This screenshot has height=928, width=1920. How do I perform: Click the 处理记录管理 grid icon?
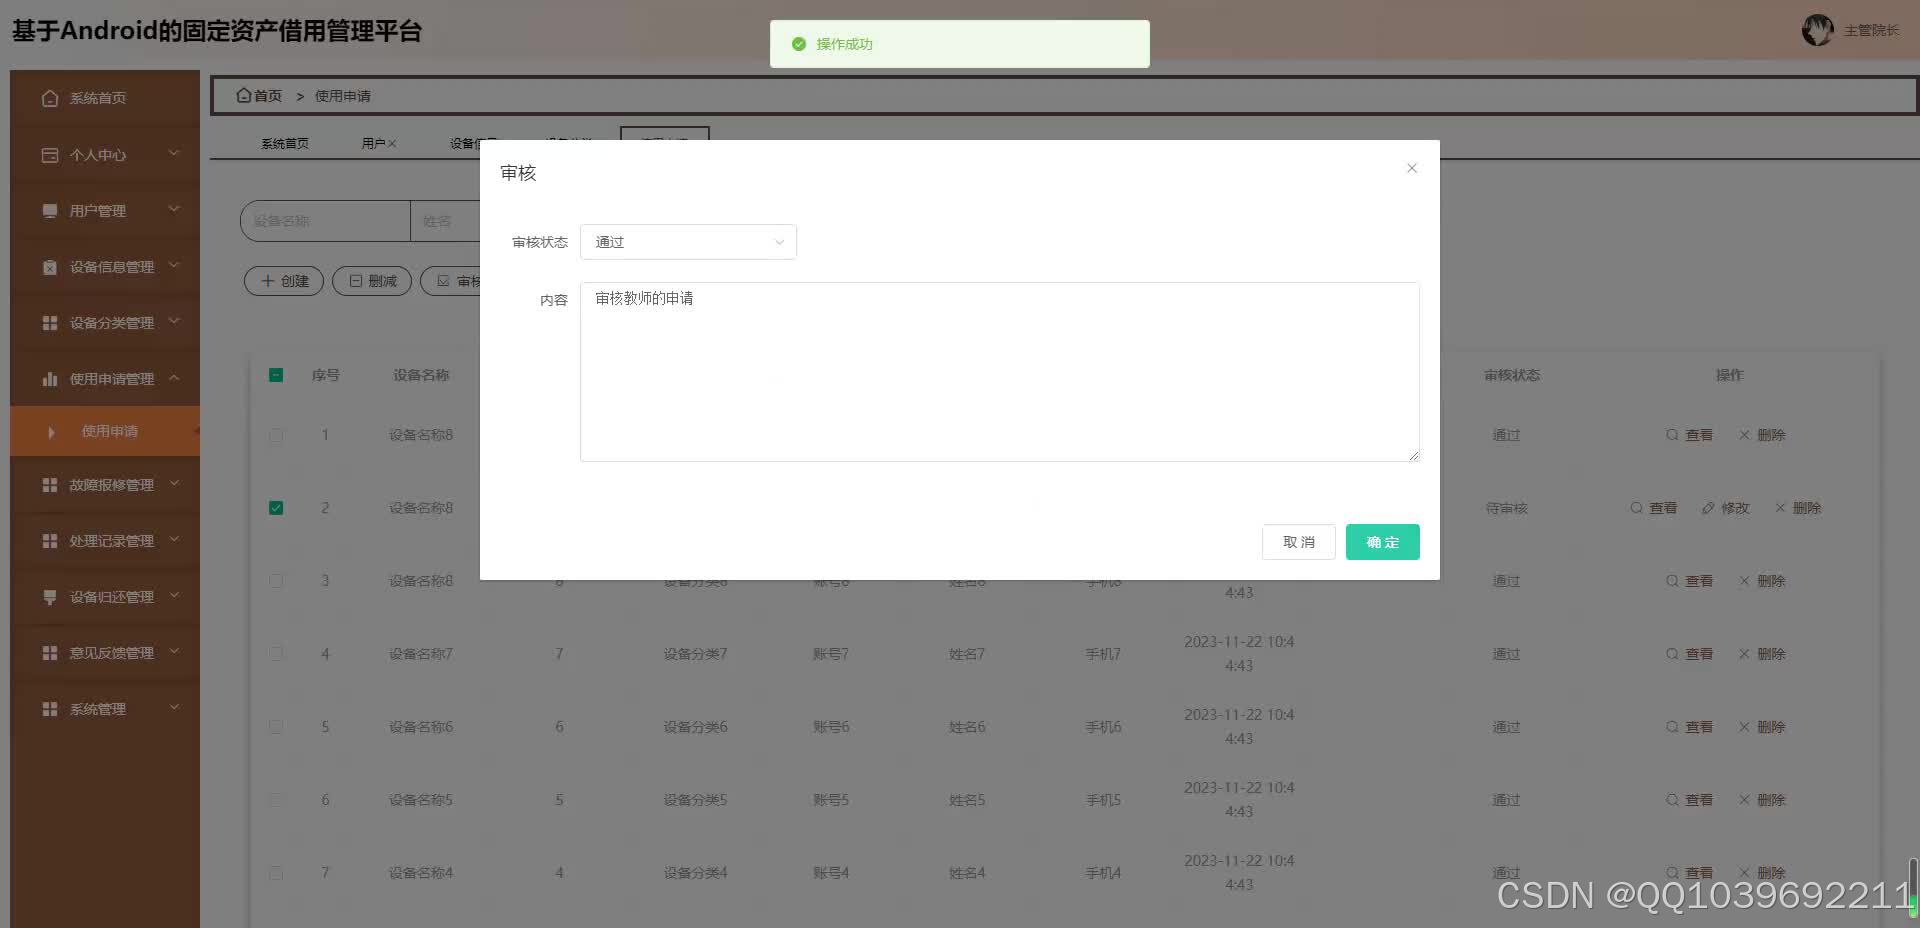[50, 541]
